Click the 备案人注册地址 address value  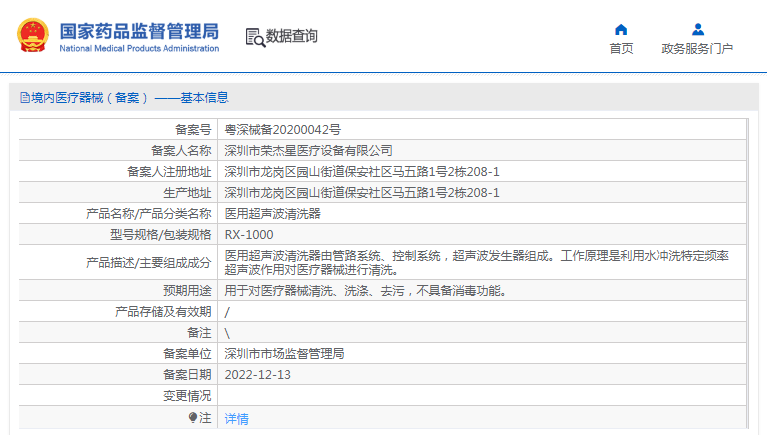tap(361, 172)
